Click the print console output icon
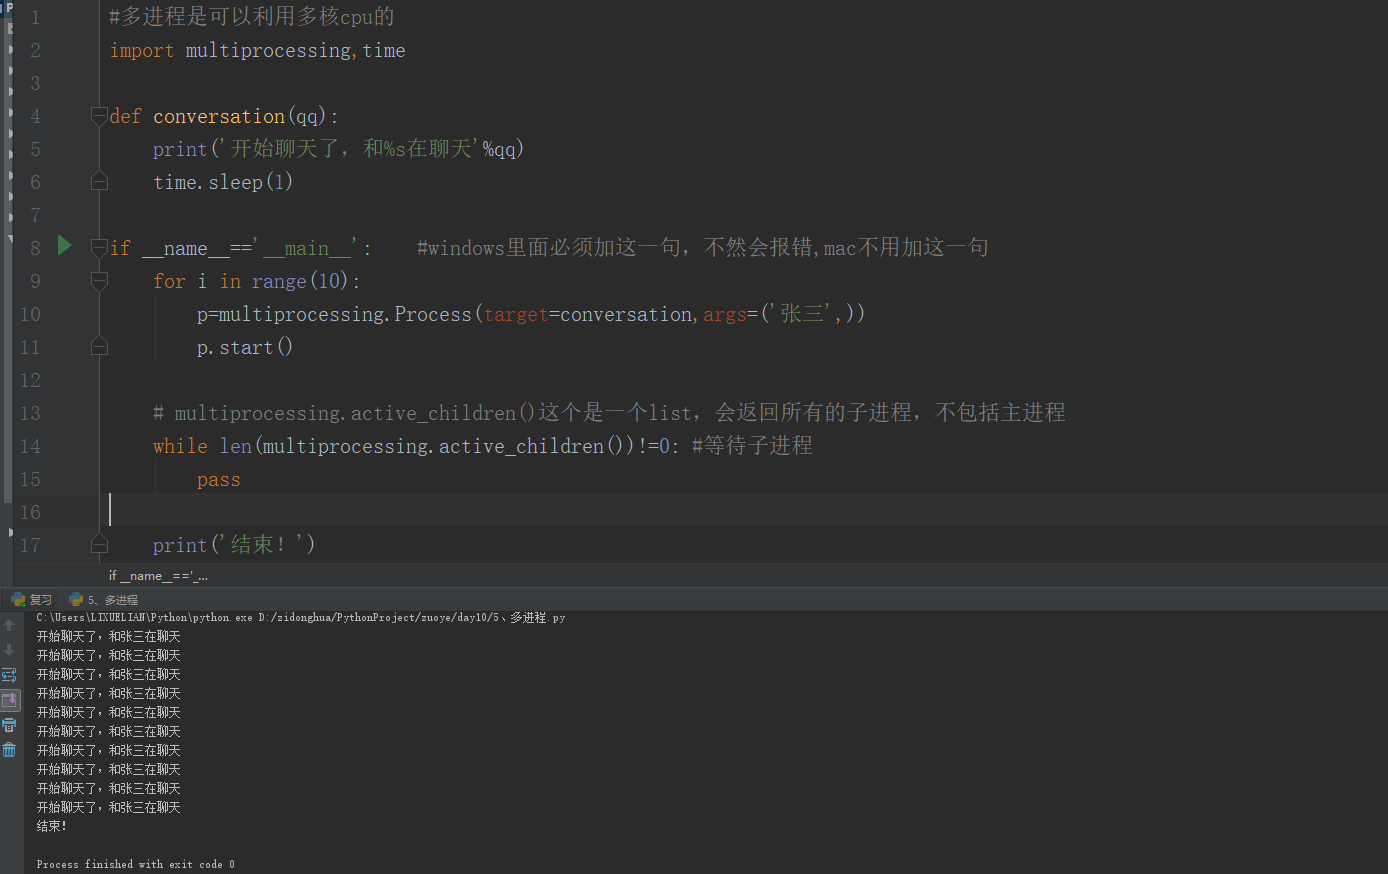This screenshot has height=874, width=1388. (x=9, y=725)
